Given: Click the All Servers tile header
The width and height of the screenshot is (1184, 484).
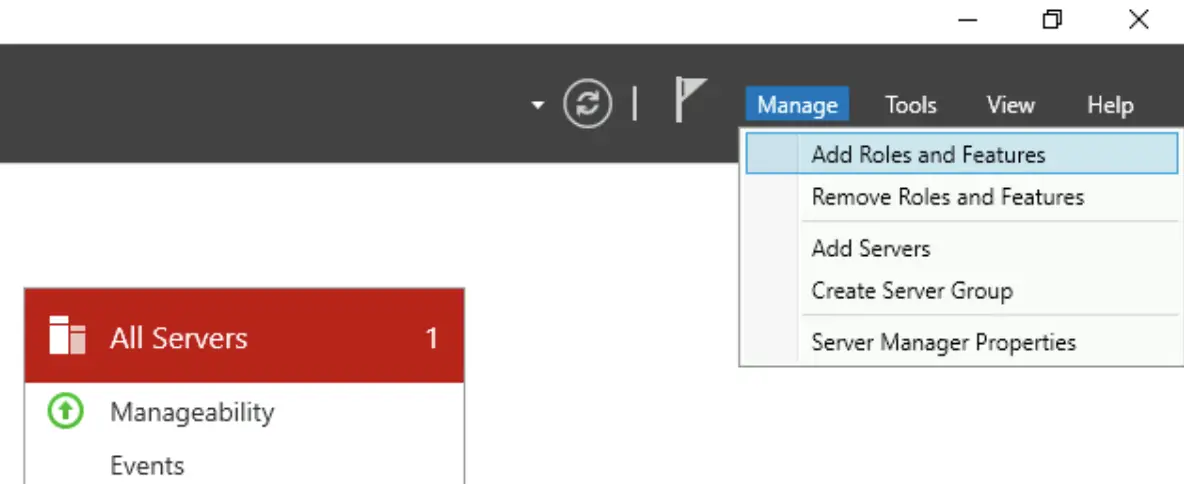Looking at the screenshot, I should coord(244,337).
